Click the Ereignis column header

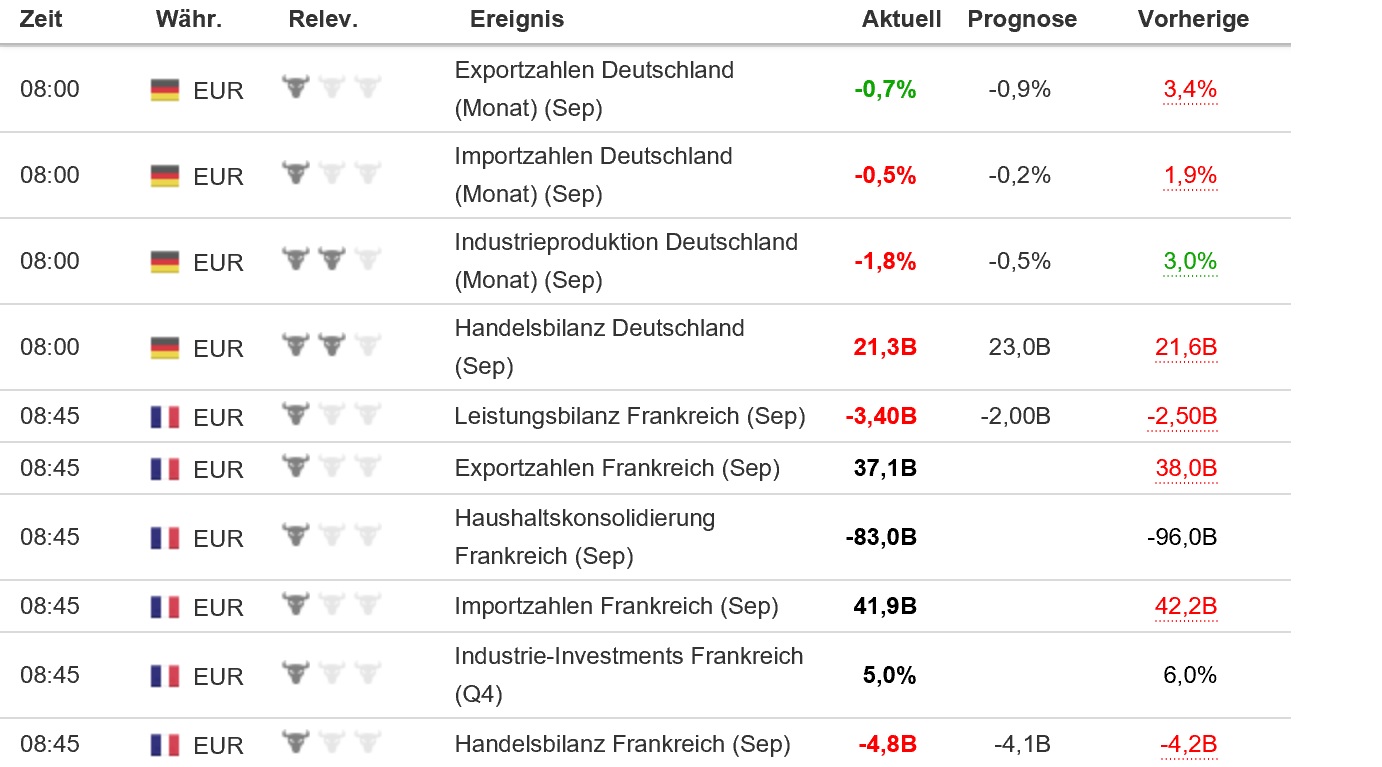(517, 19)
